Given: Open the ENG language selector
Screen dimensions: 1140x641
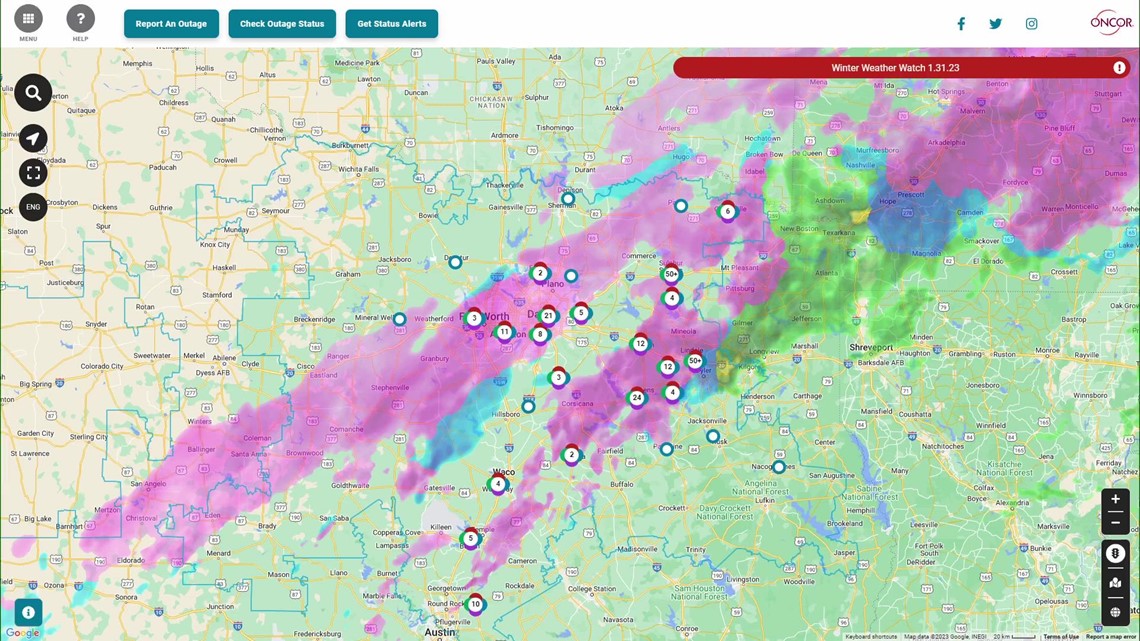Looking at the screenshot, I should point(33,206).
